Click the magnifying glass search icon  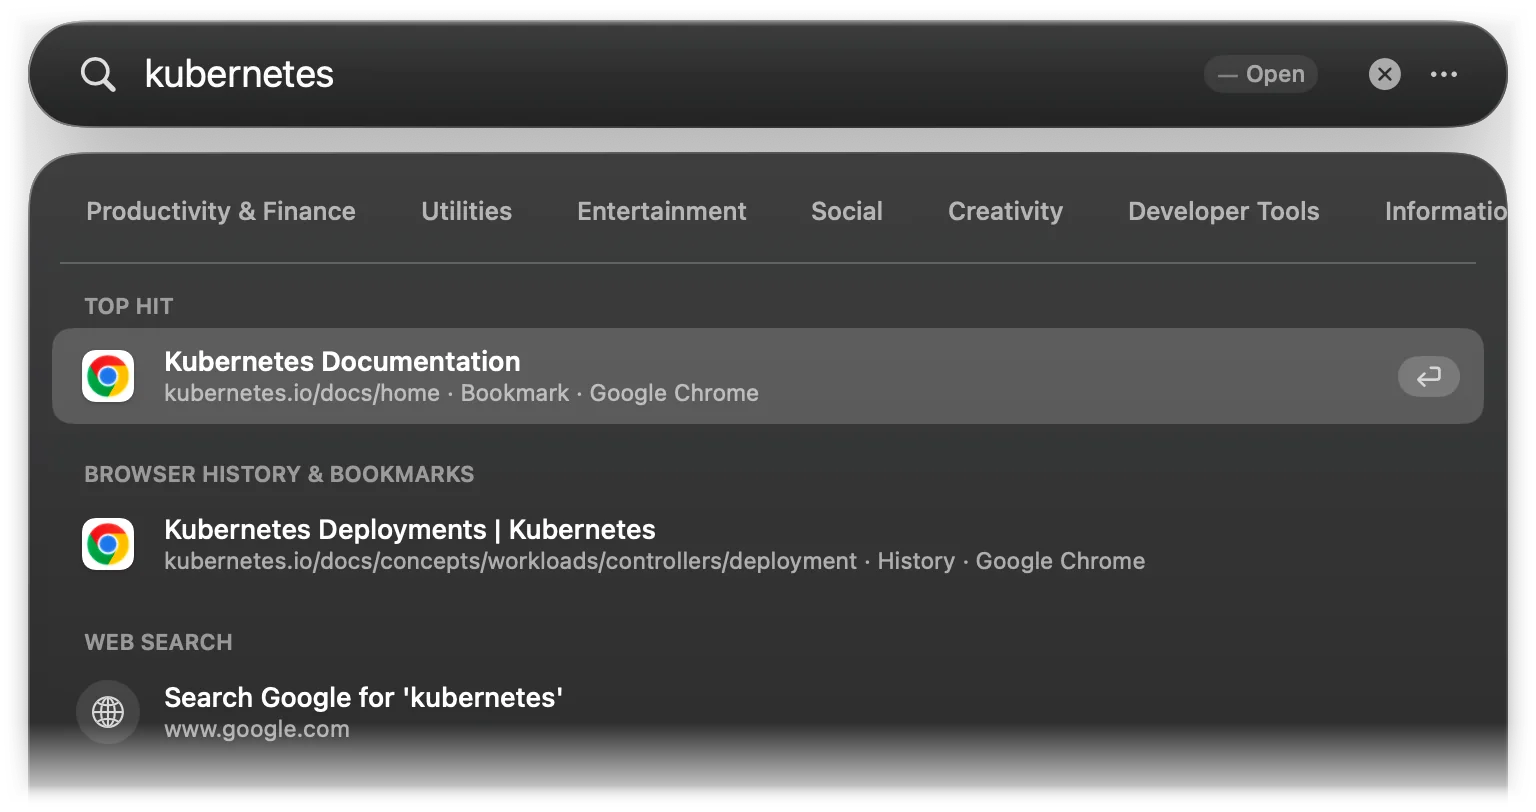point(98,74)
